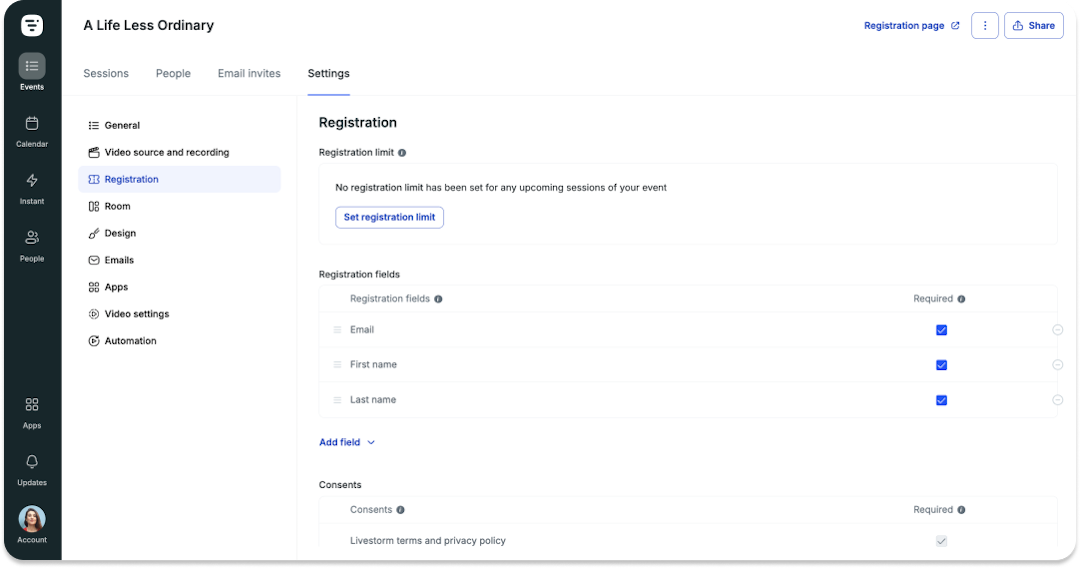Viewport: 1080px width, 568px height.
Task: Expand the Add field dropdown
Action: [347, 442]
